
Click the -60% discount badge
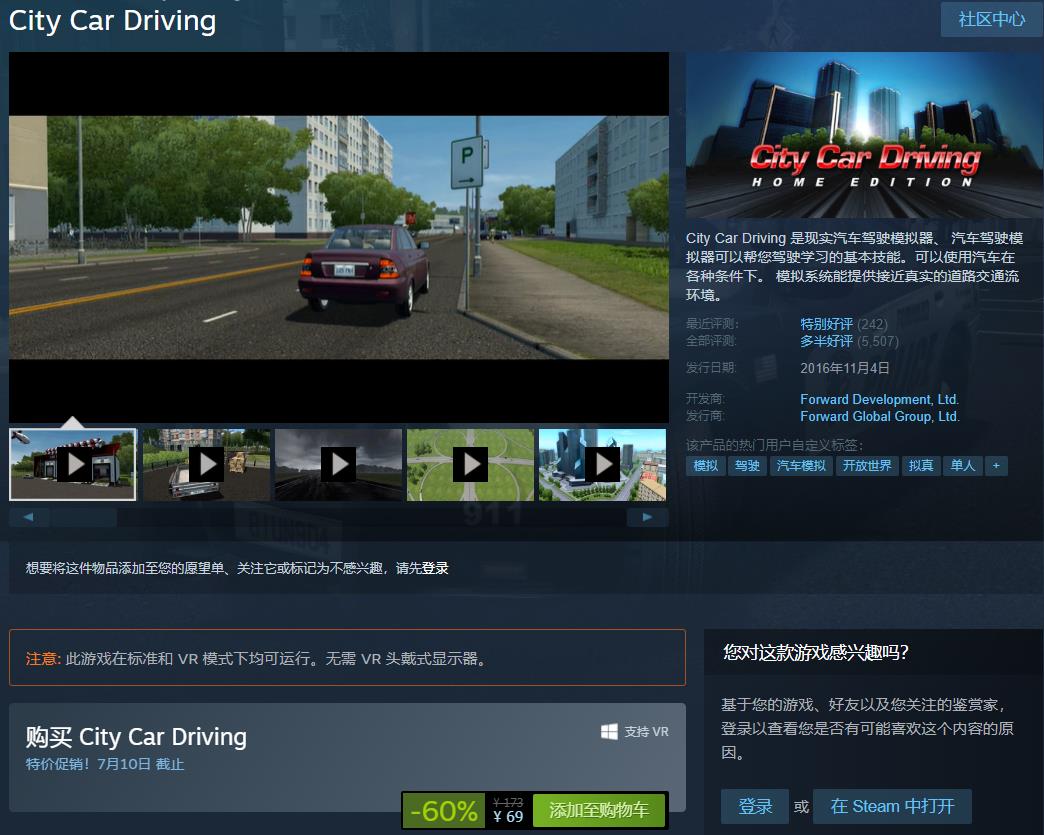click(444, 810)
